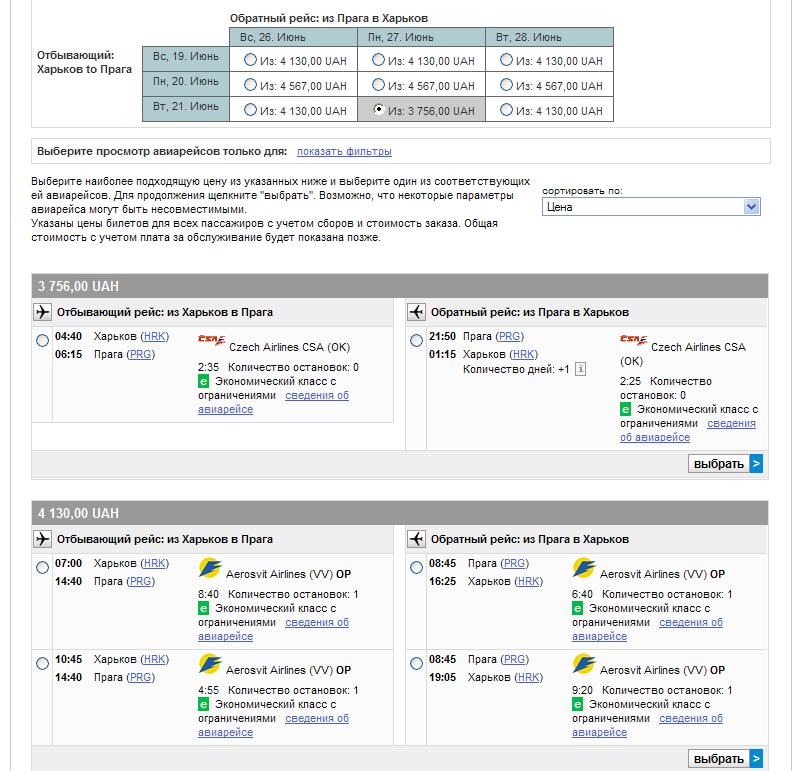Click Czech Airlines logo on the return flight
Viewport: 799px width, 771px height.
click(633, 341)
